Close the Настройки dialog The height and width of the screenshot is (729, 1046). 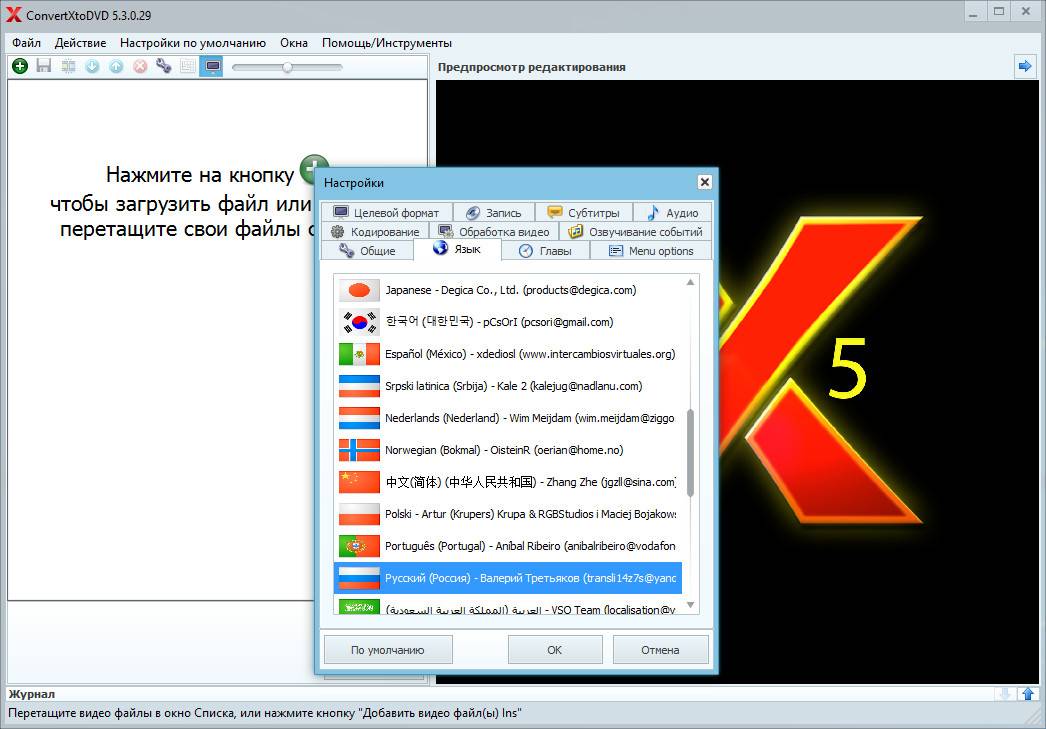(x=704, y=182)
